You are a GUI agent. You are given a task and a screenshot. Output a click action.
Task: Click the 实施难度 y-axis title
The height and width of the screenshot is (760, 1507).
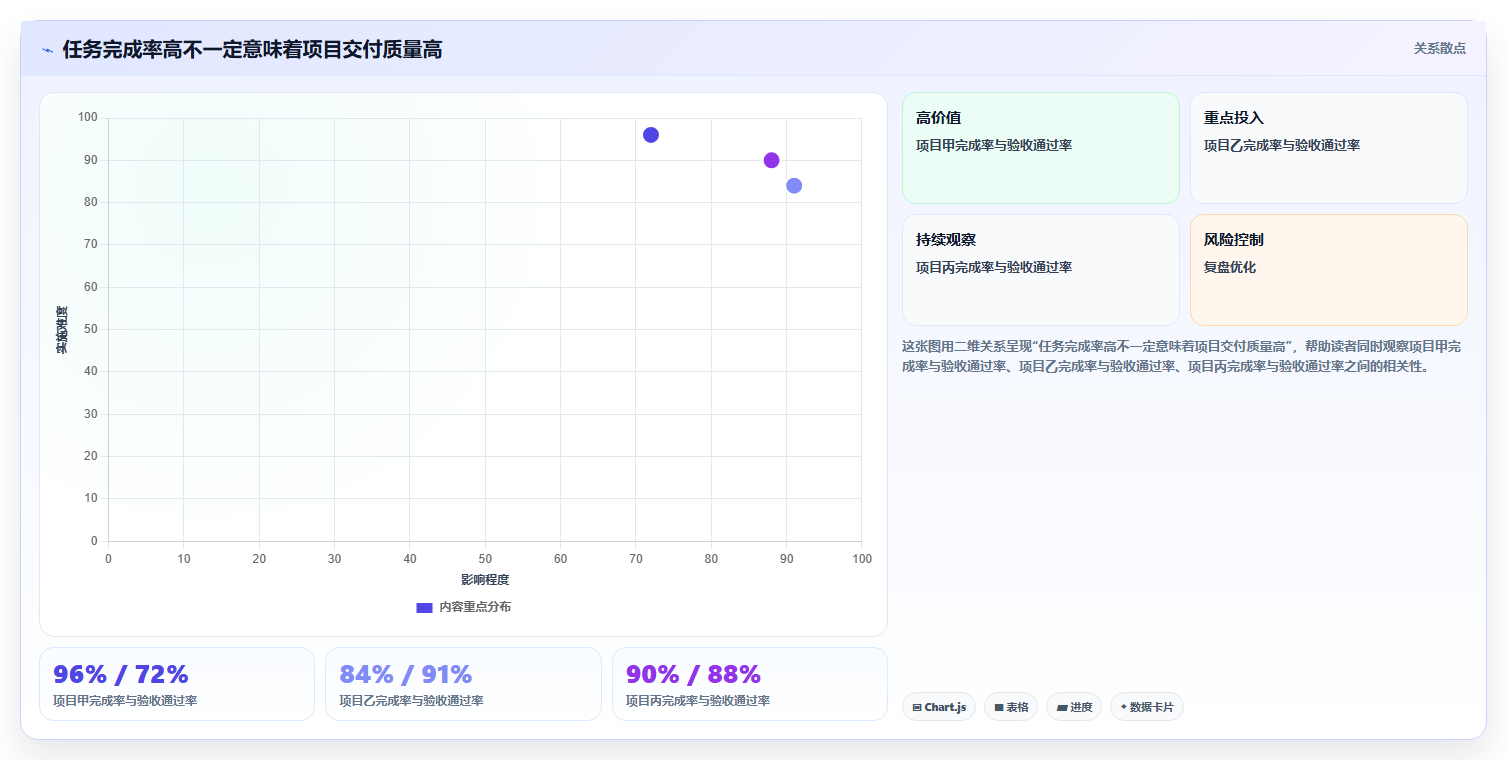(x=62, y=330)
